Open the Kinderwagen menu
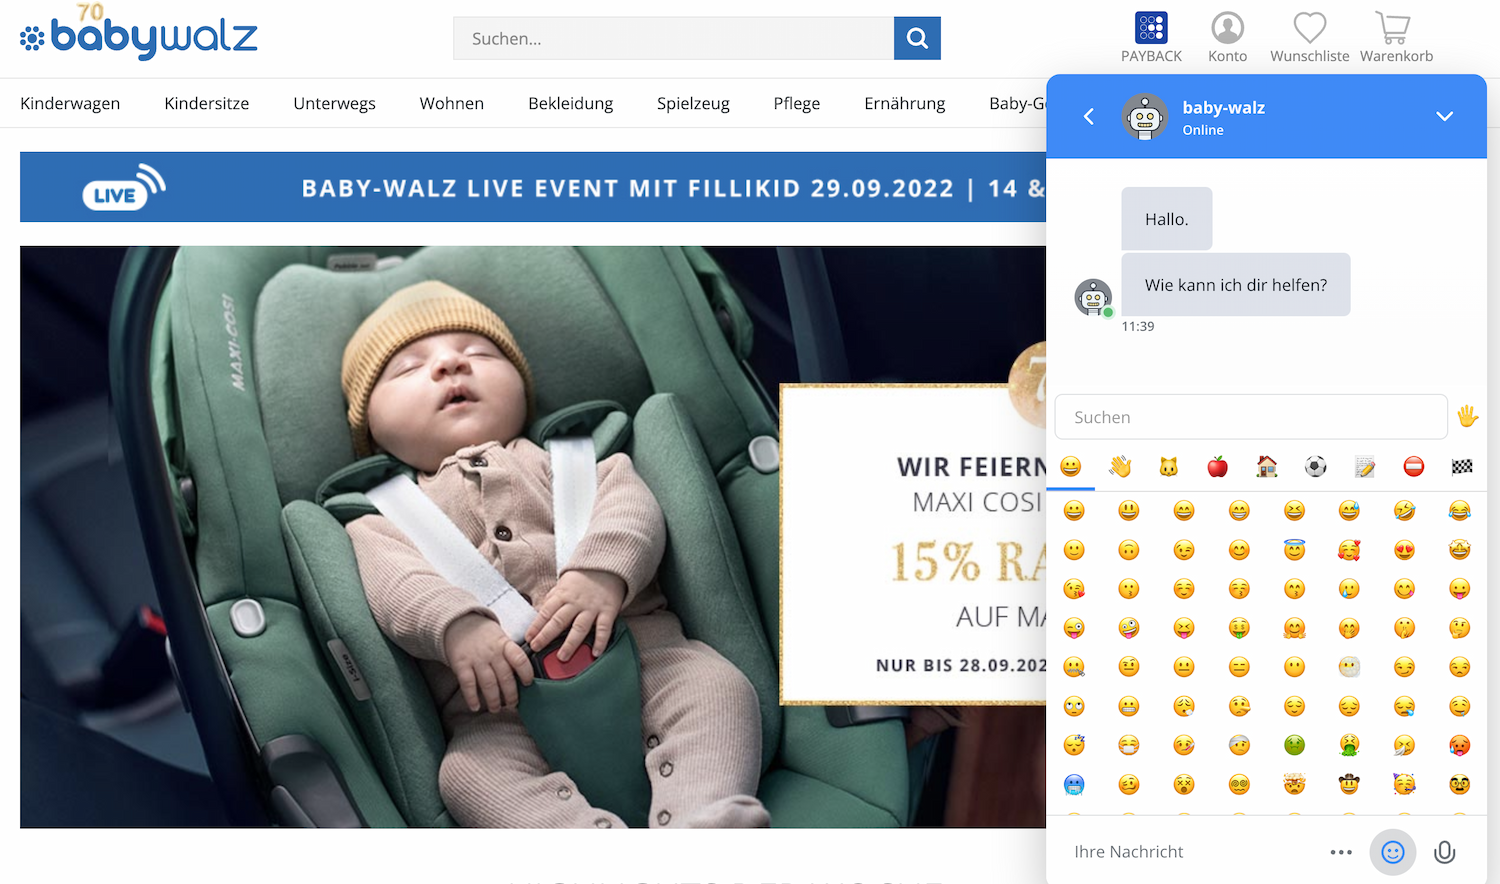Image resolution: width=1500 pixels, height=884 pixels. click(x=70, y=103)
